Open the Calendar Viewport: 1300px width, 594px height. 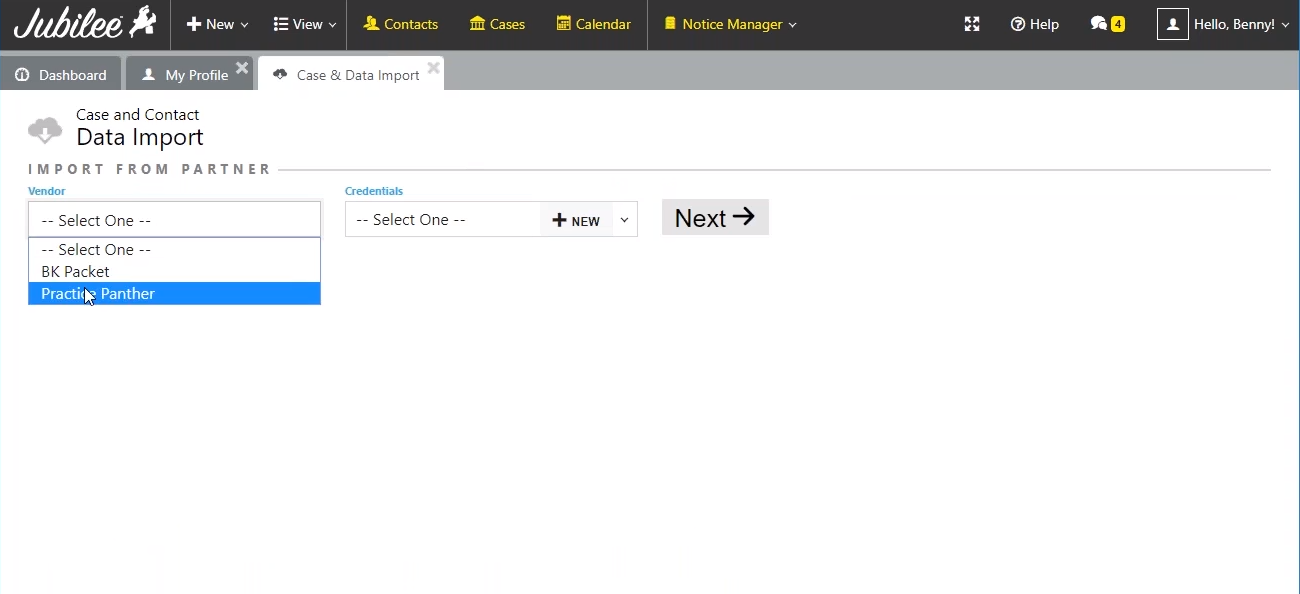point(594,24)
